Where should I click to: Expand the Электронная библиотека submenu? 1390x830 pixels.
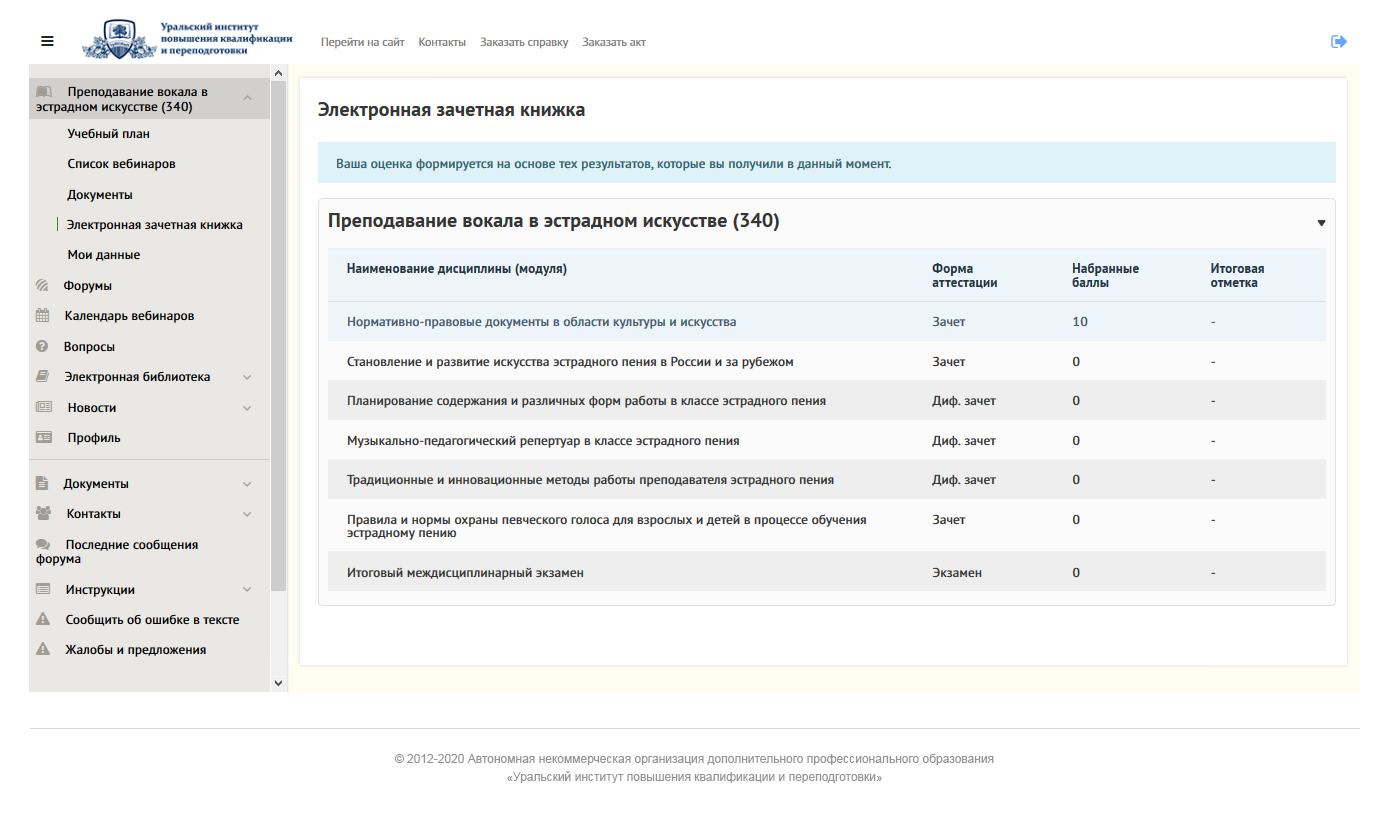click(x=247, y=377)
